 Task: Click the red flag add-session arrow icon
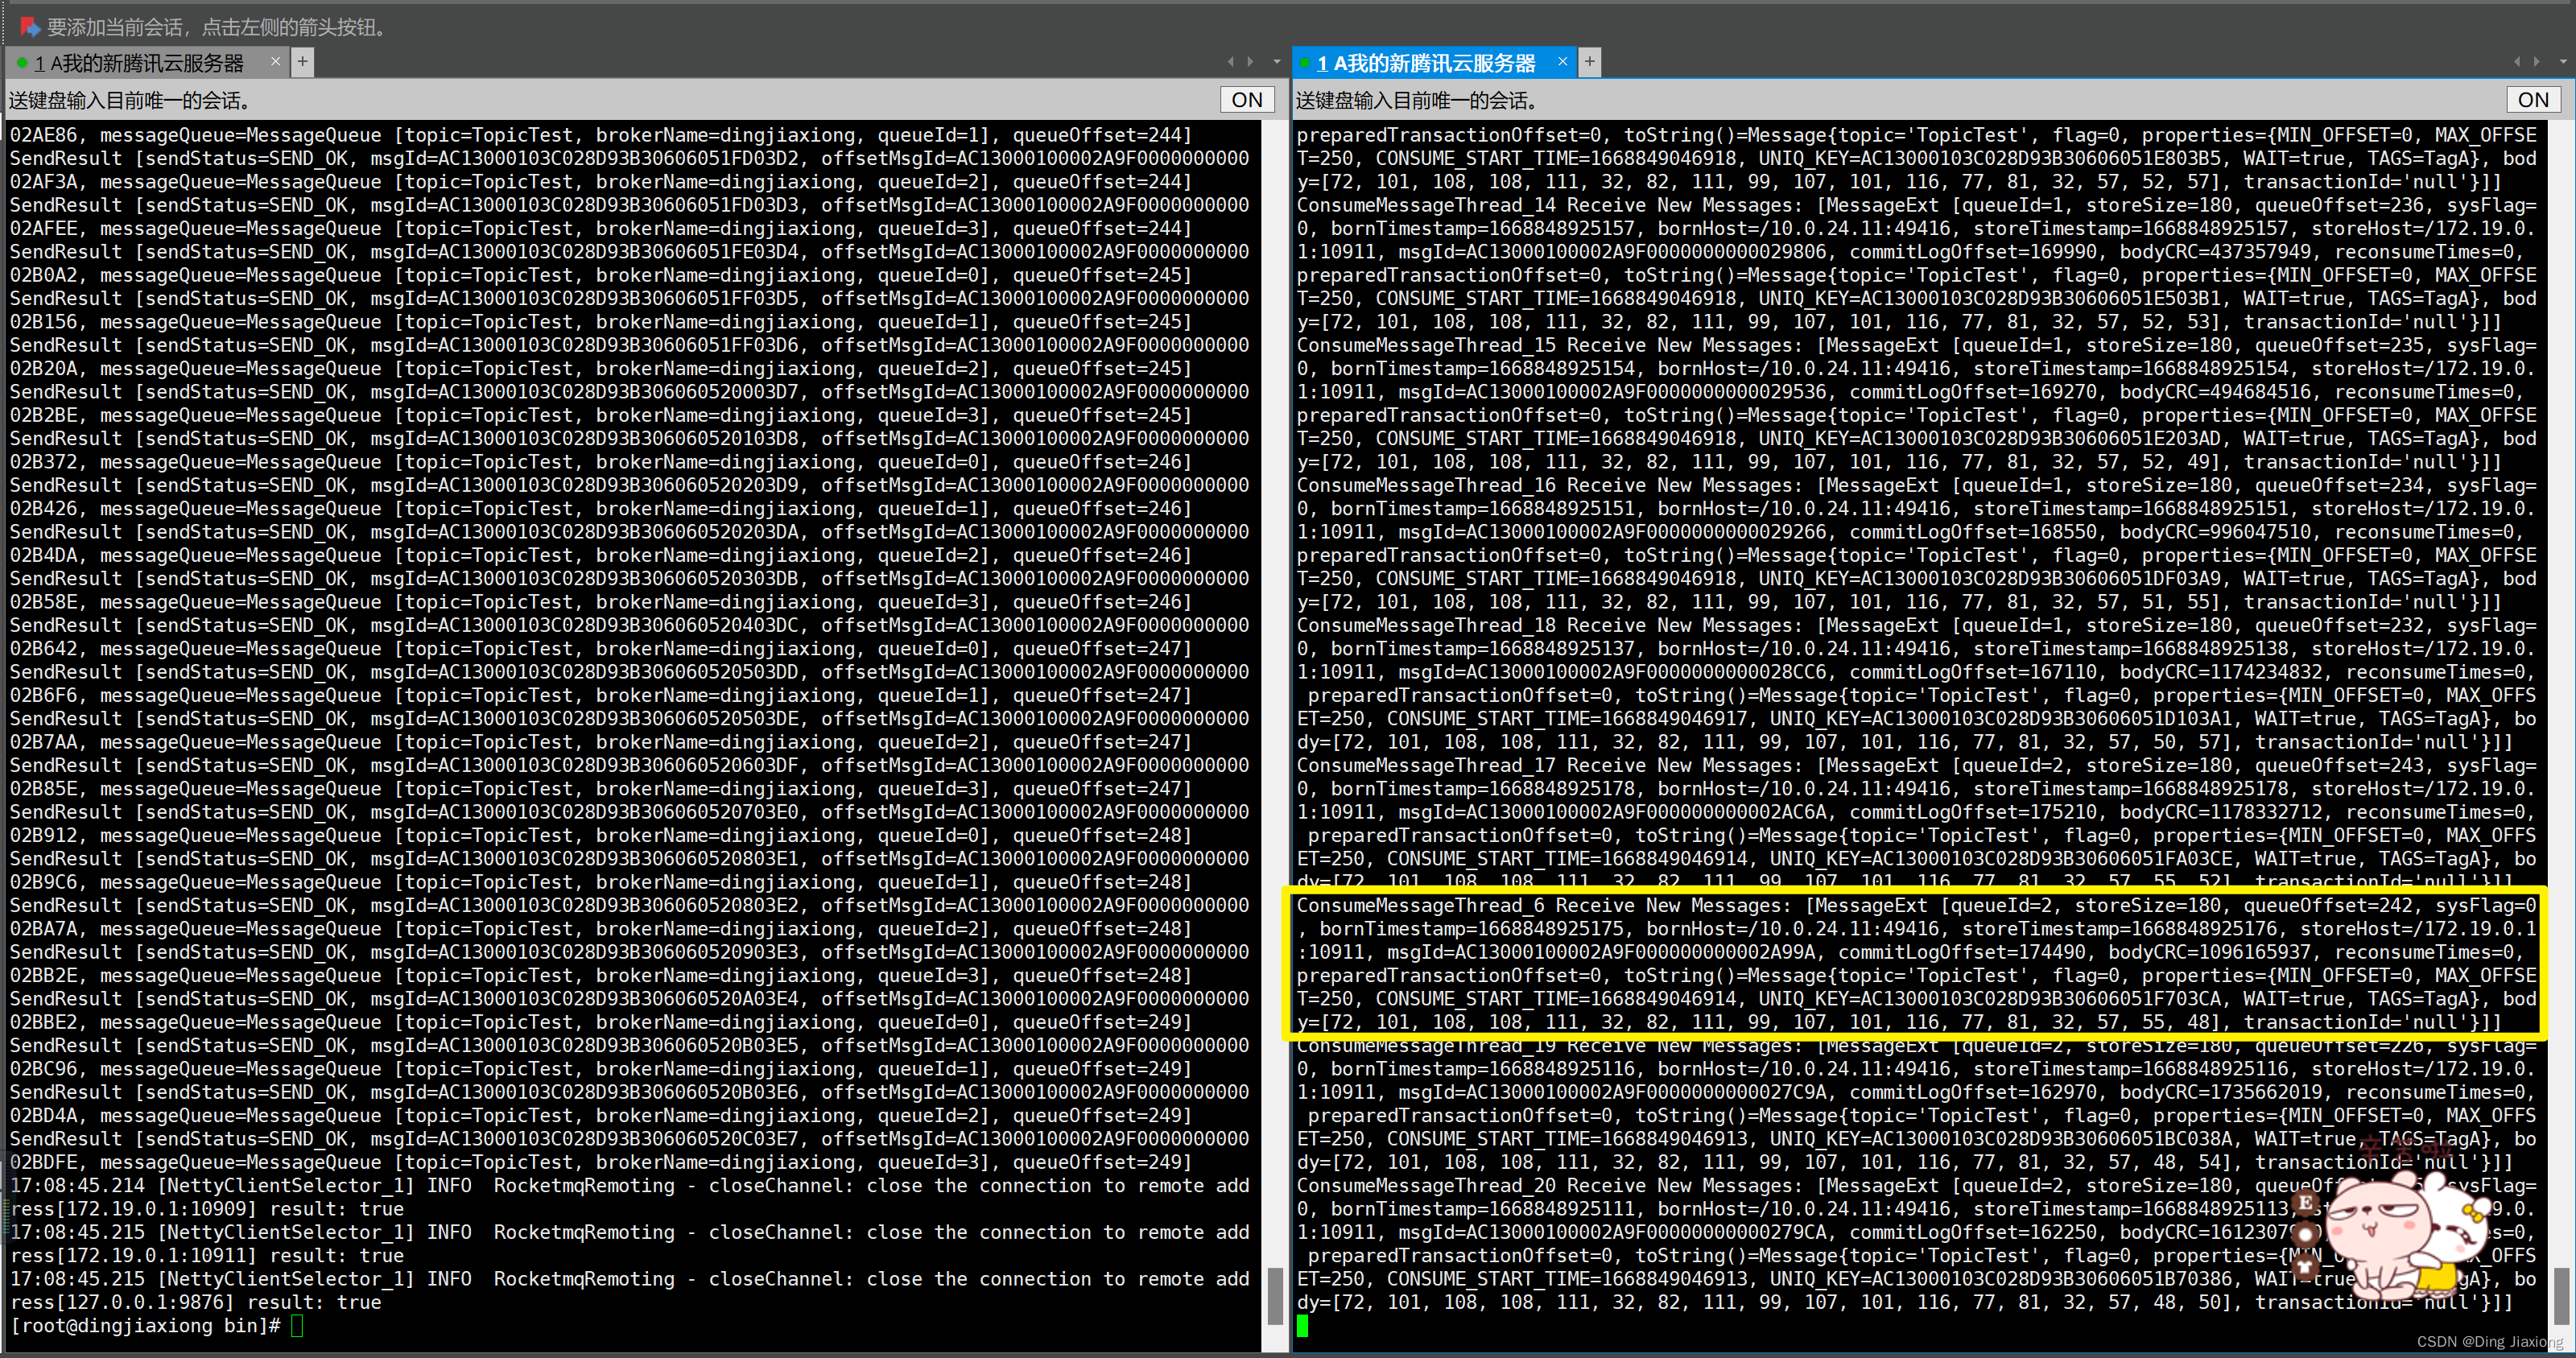coord(30,27)
